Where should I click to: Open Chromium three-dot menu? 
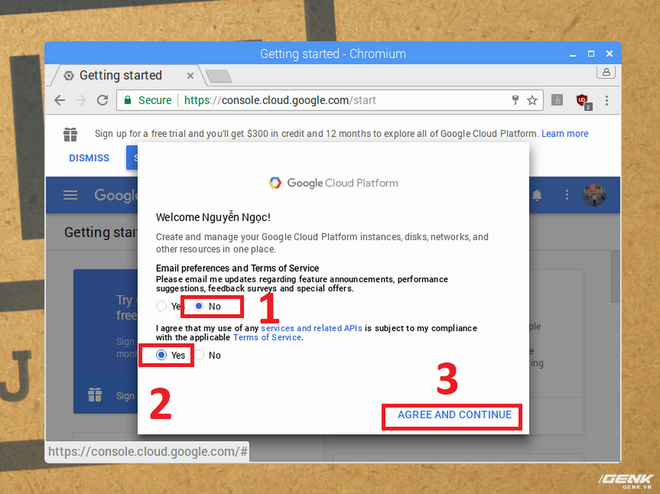(x=607, y=100)
